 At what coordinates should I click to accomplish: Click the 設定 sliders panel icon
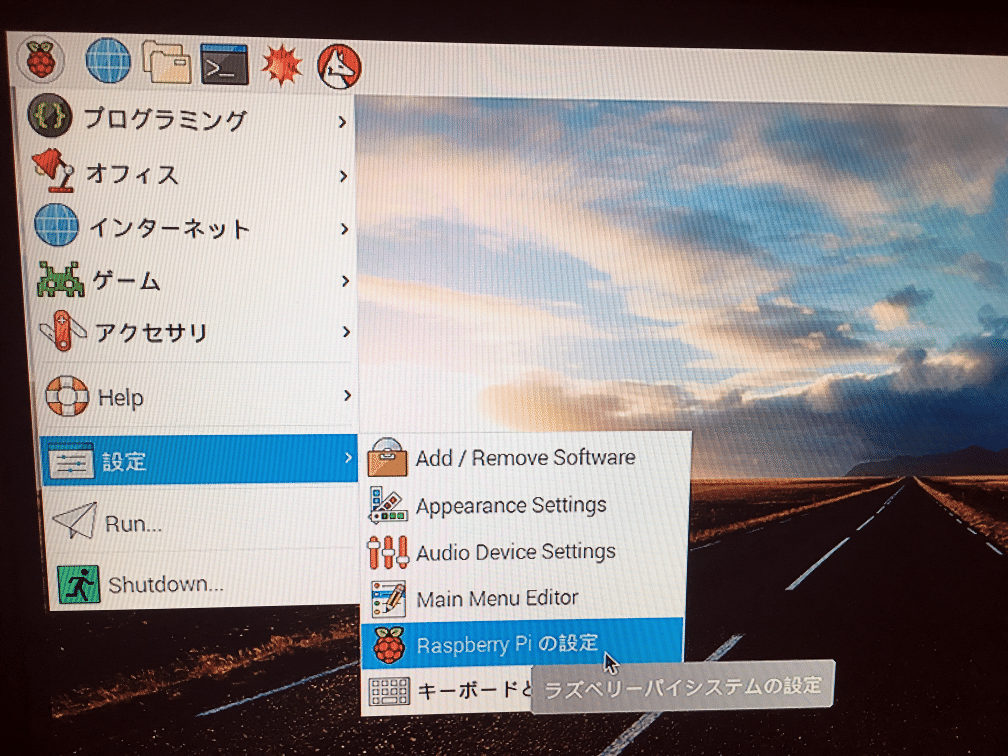pyautogui.click(x=71, y=460)
